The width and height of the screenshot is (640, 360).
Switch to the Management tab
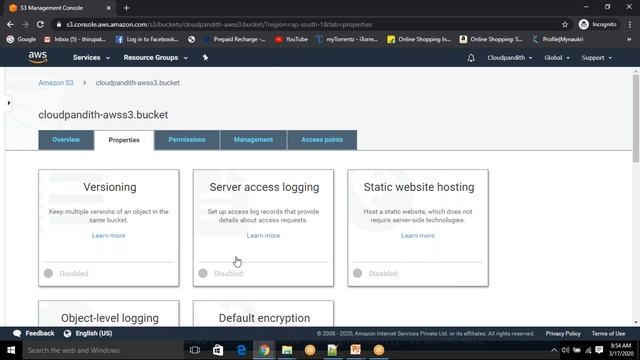pos(253,140)
